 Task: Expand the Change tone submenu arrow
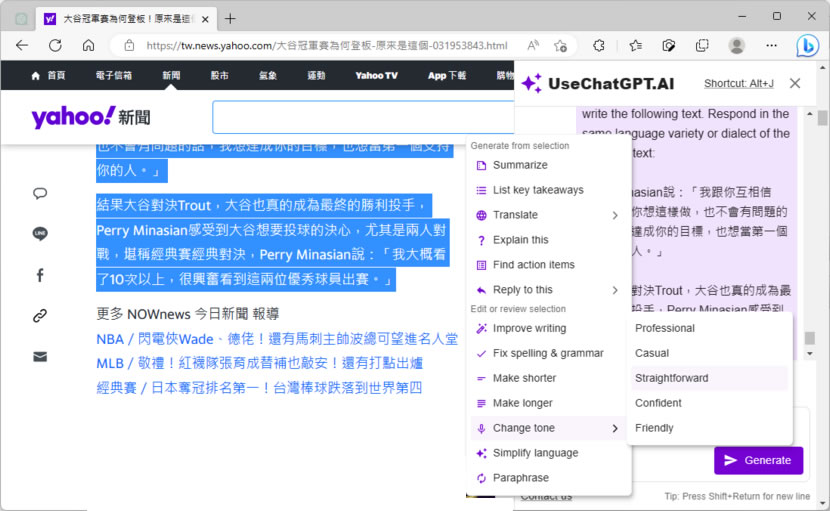pos(615,428)
